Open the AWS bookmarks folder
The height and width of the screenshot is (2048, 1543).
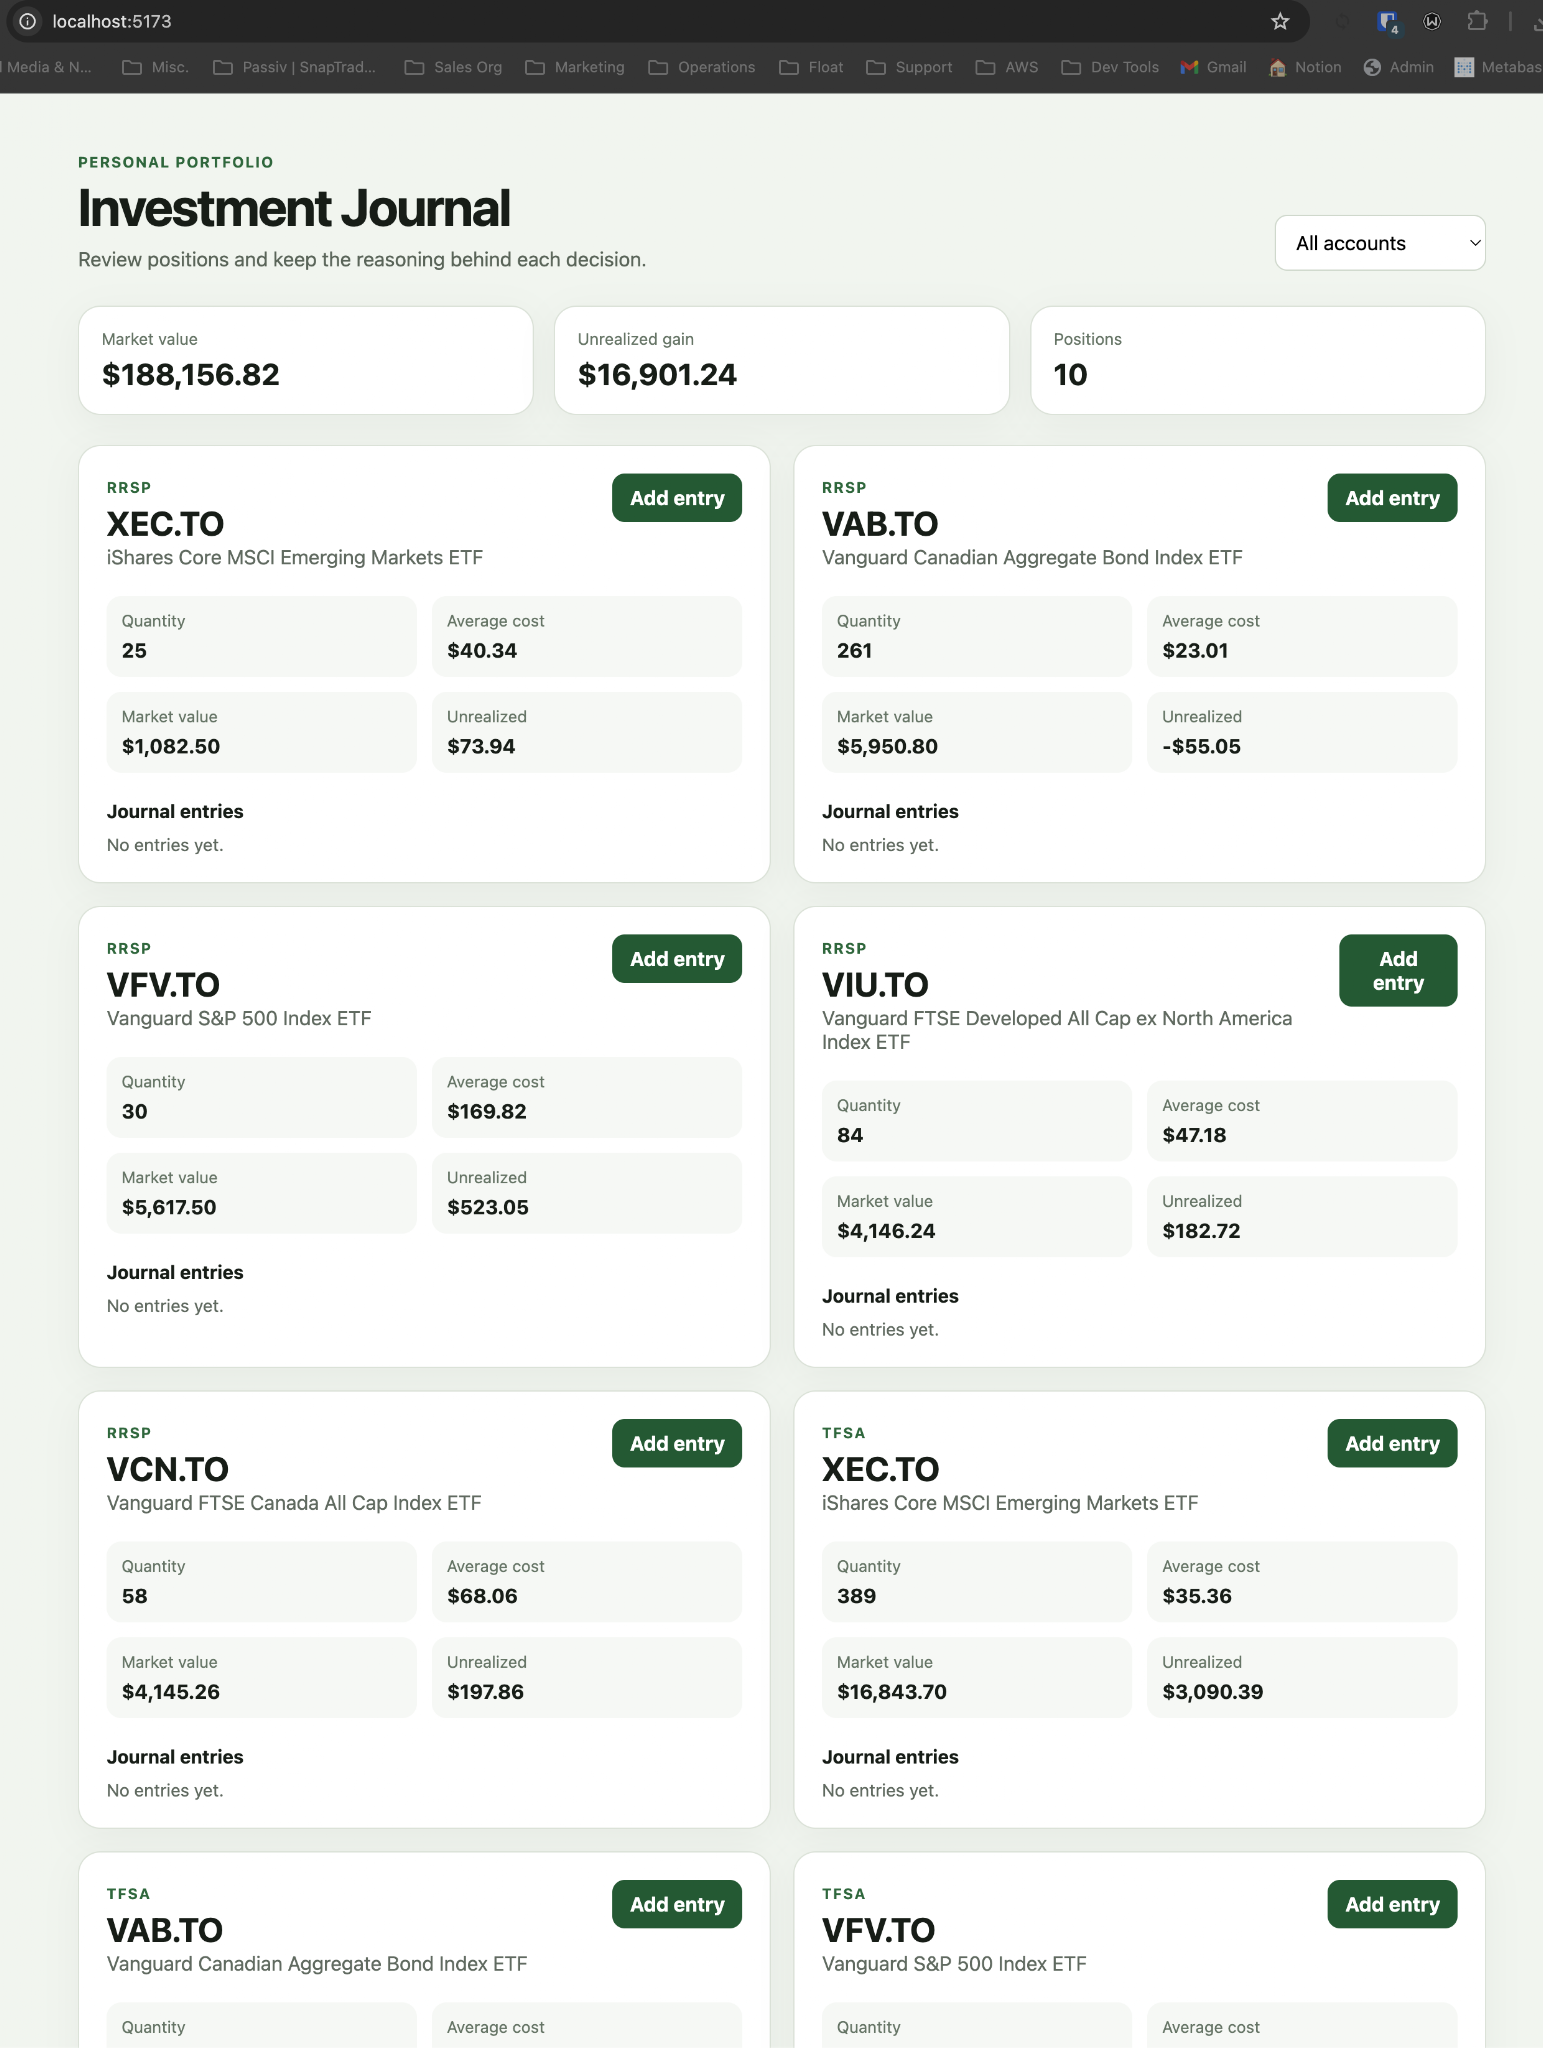pos(1007,67)
